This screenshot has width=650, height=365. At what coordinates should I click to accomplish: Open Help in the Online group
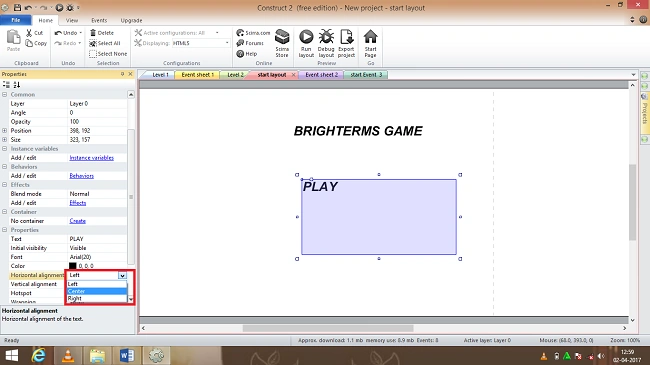pos(247,54)
